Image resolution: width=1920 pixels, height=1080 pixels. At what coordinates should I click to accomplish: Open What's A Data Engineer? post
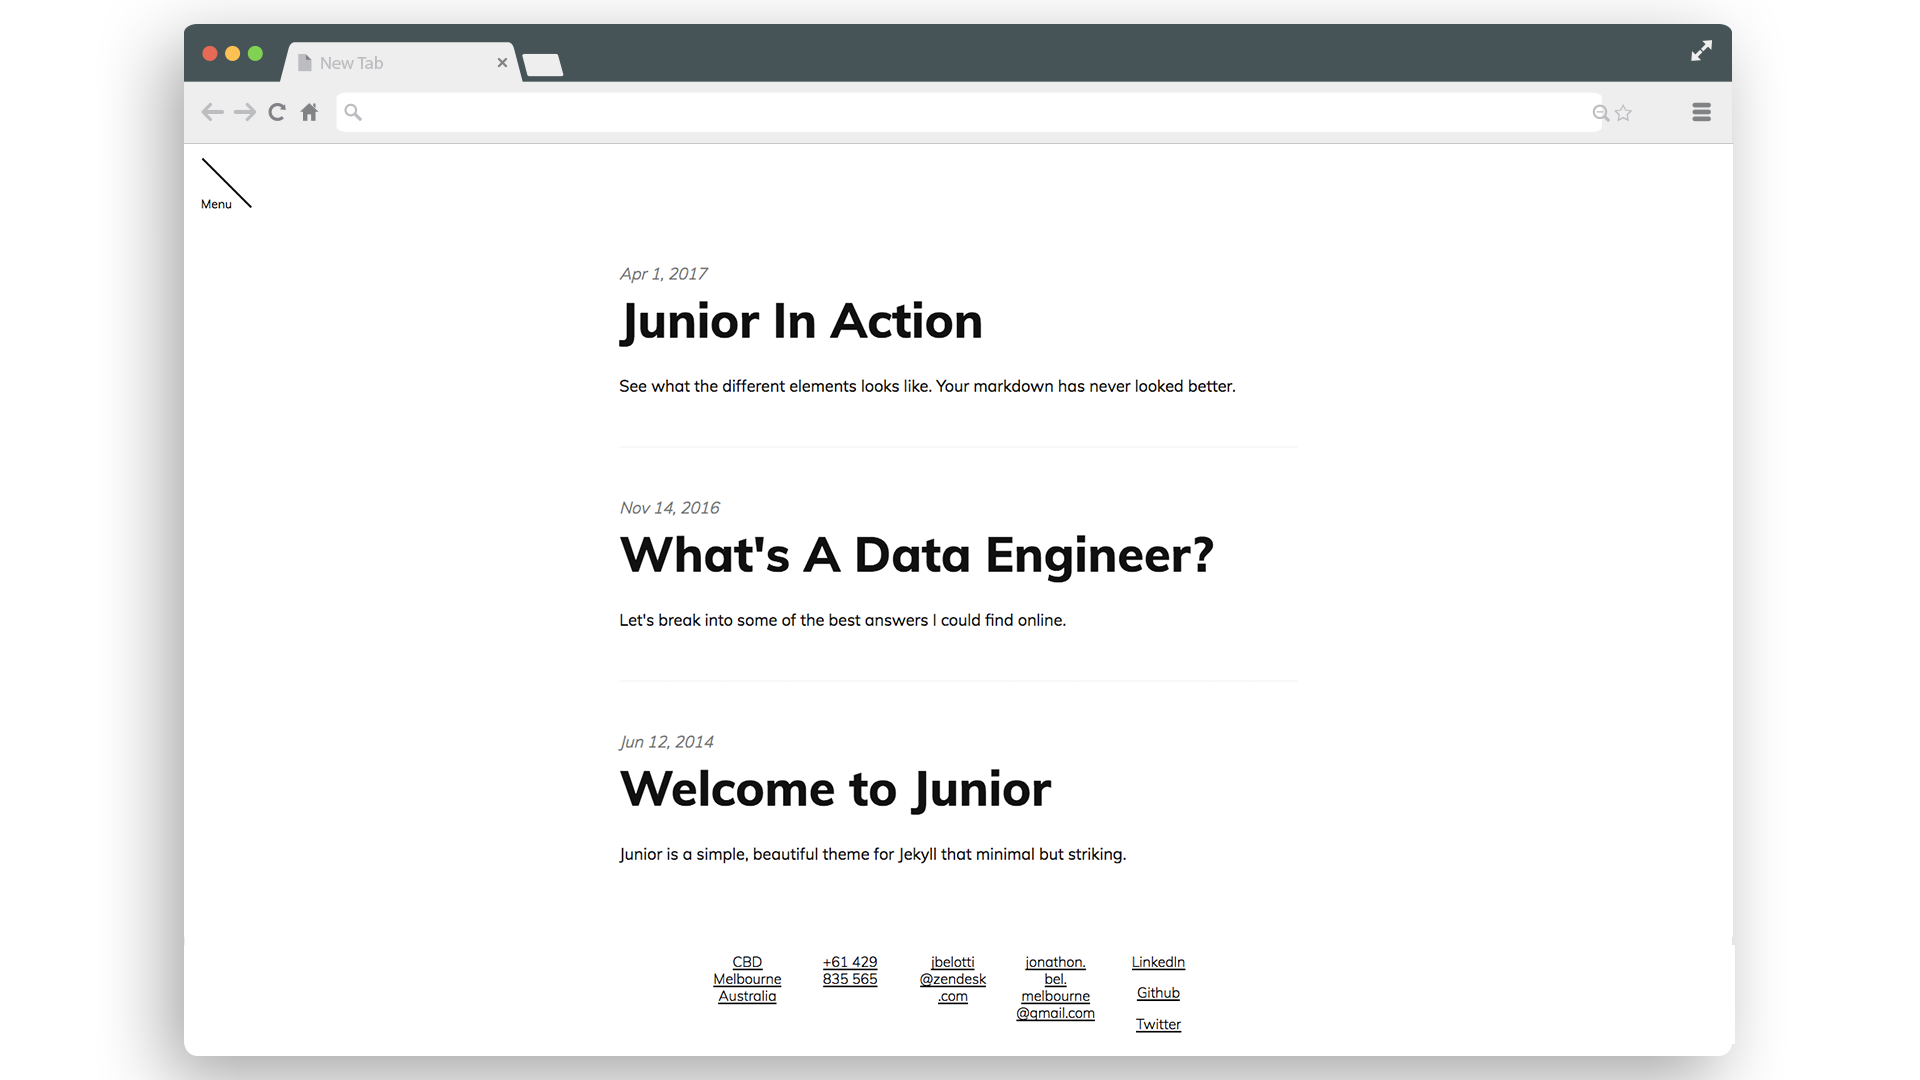916,556
